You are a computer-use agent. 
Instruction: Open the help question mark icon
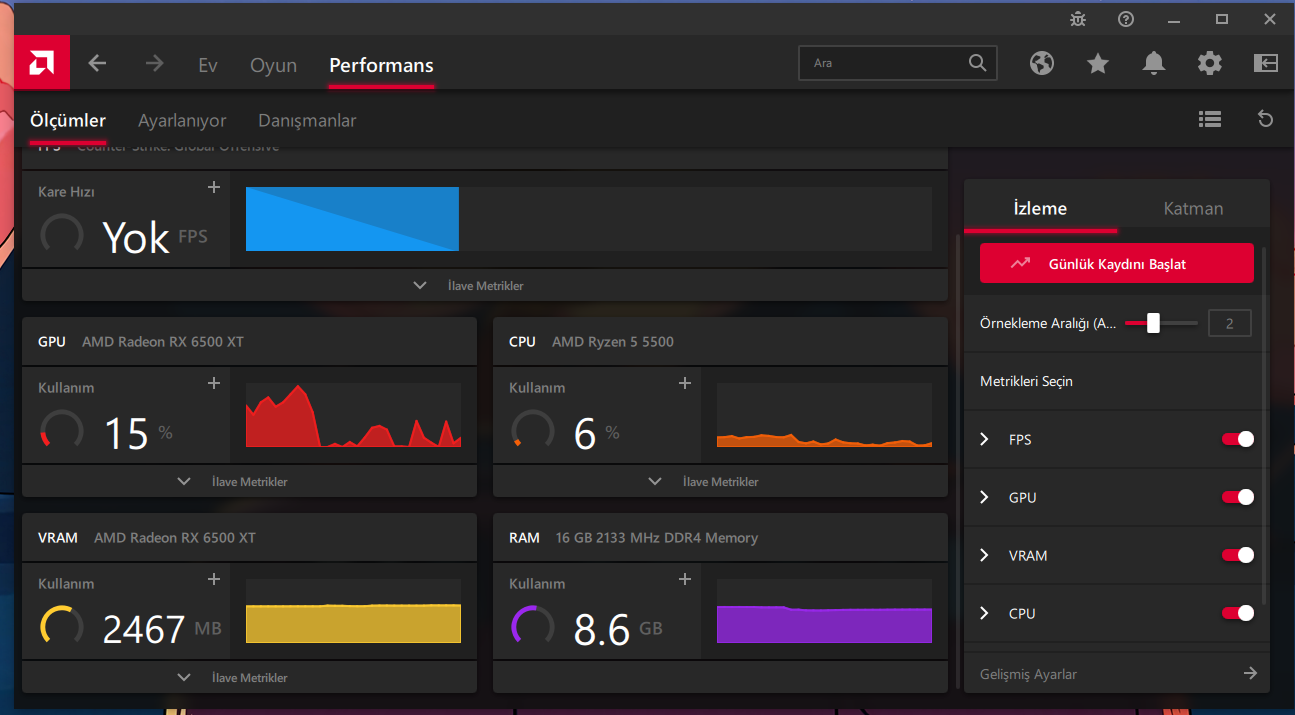pos(1126,19)
